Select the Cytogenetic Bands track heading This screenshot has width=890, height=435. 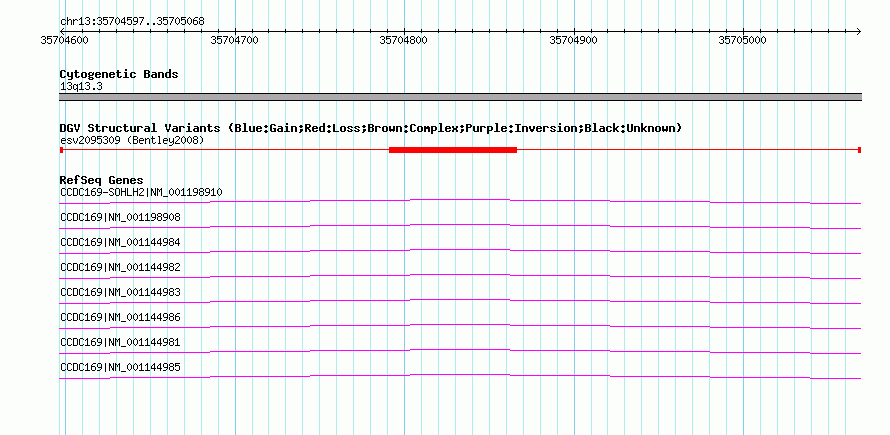pos(119,74)
